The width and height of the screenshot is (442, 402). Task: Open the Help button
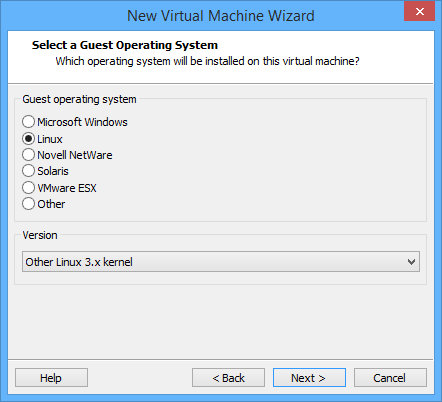(x=51, y=378)
